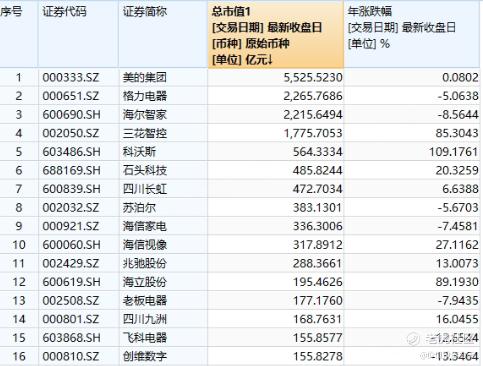Viewport: 483px width, 366px height.
Task: Select yearly change 20.3259 cell
Action: pos(412,170)
